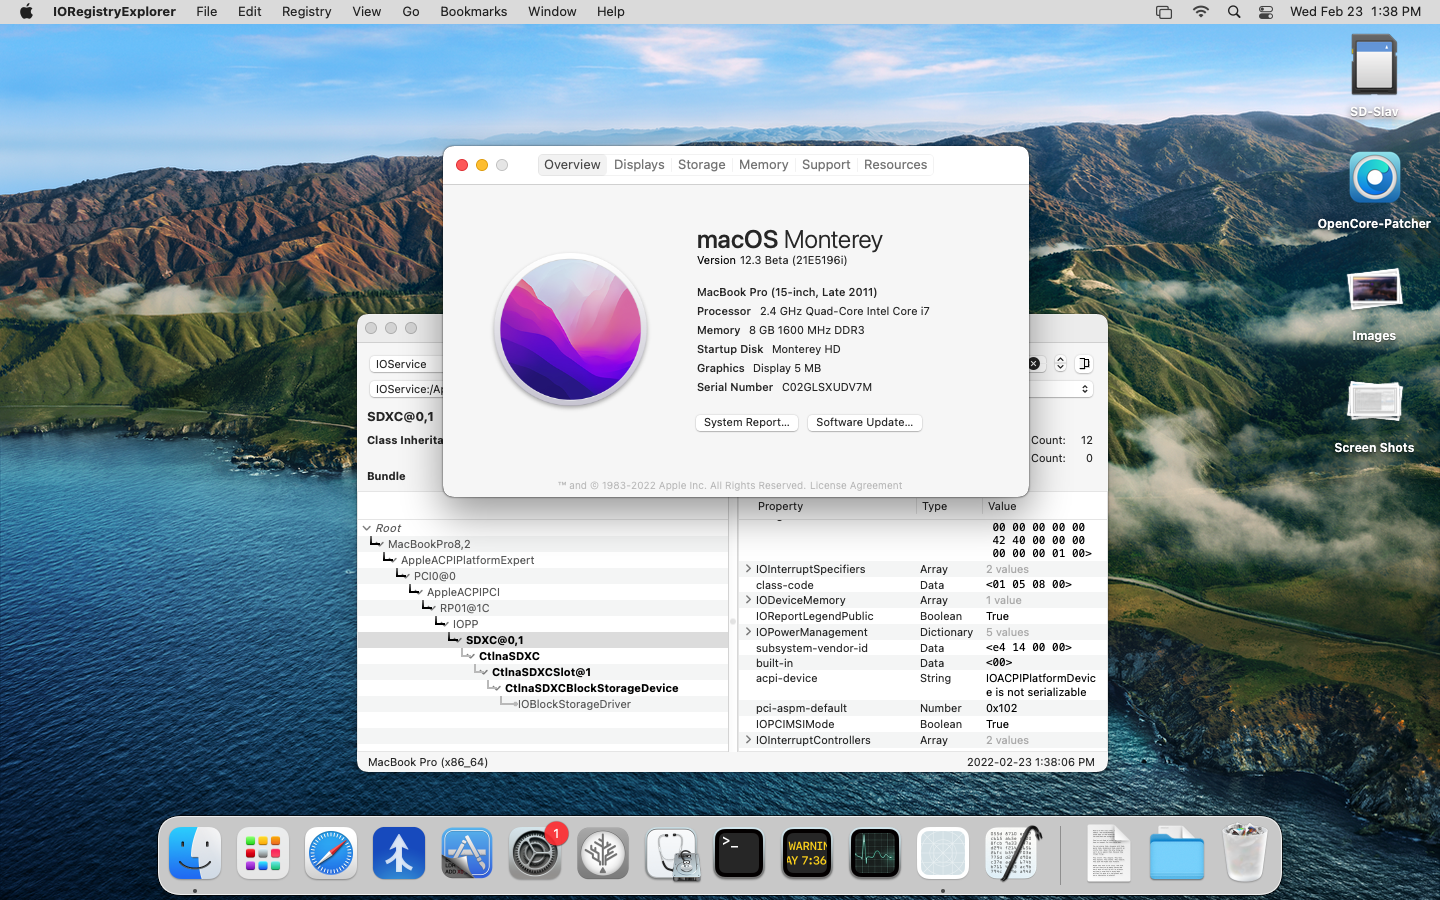Viewport: 1440px width, 900px height.
Task: Switch to the Storage tab
Action: [701, 165]
